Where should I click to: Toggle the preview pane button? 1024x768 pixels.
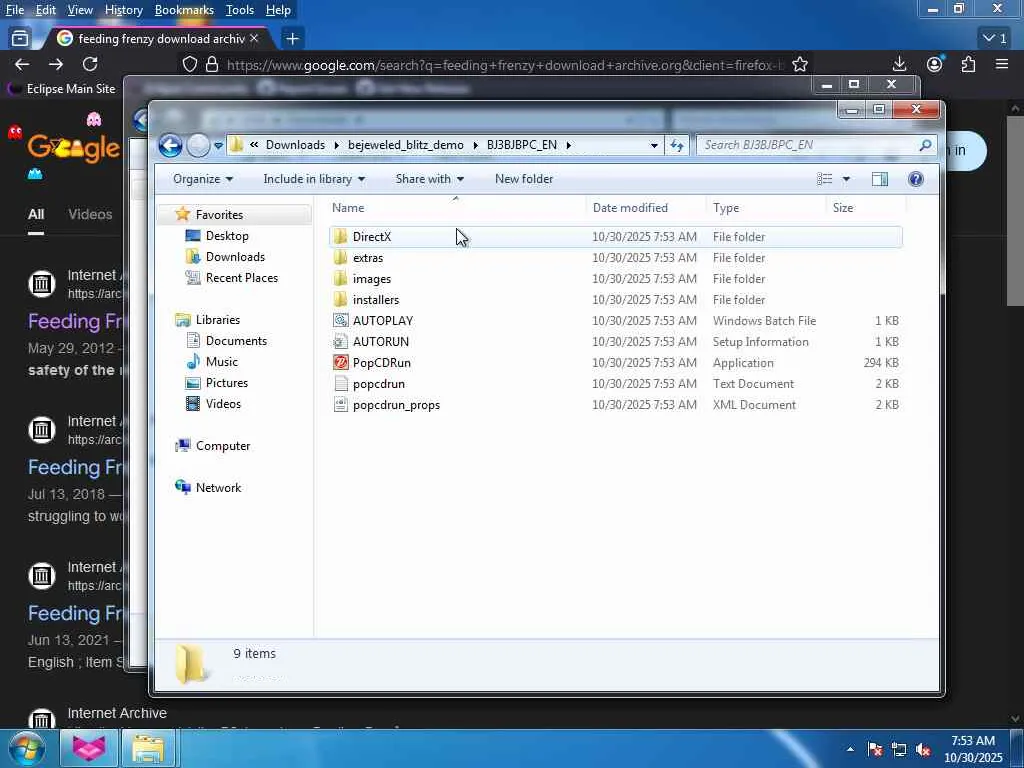coord(880,179)
